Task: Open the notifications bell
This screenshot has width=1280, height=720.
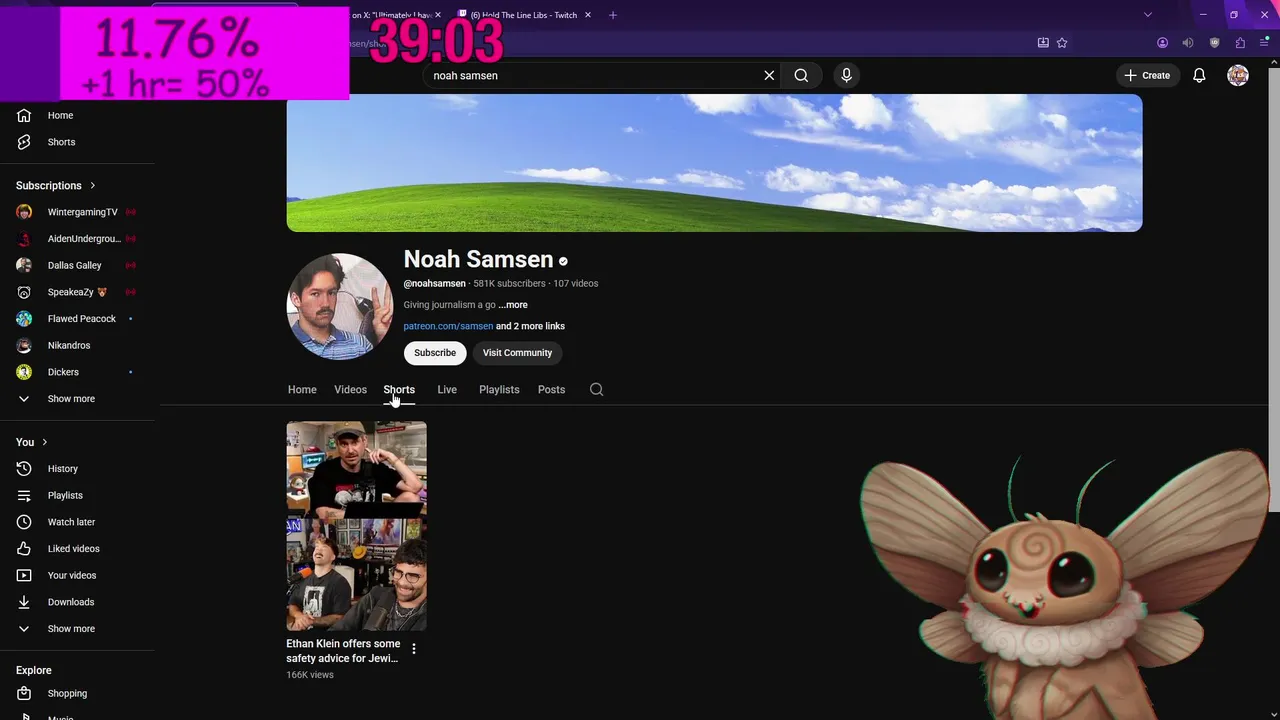Action: tap(1199, 75)
